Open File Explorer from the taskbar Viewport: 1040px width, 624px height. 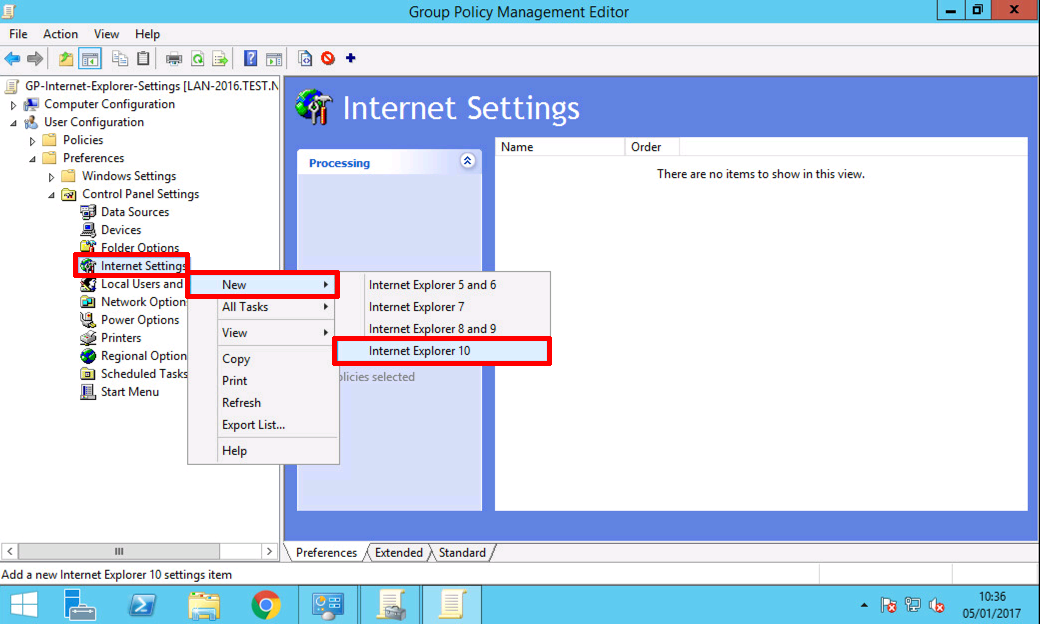click(204, 605)
